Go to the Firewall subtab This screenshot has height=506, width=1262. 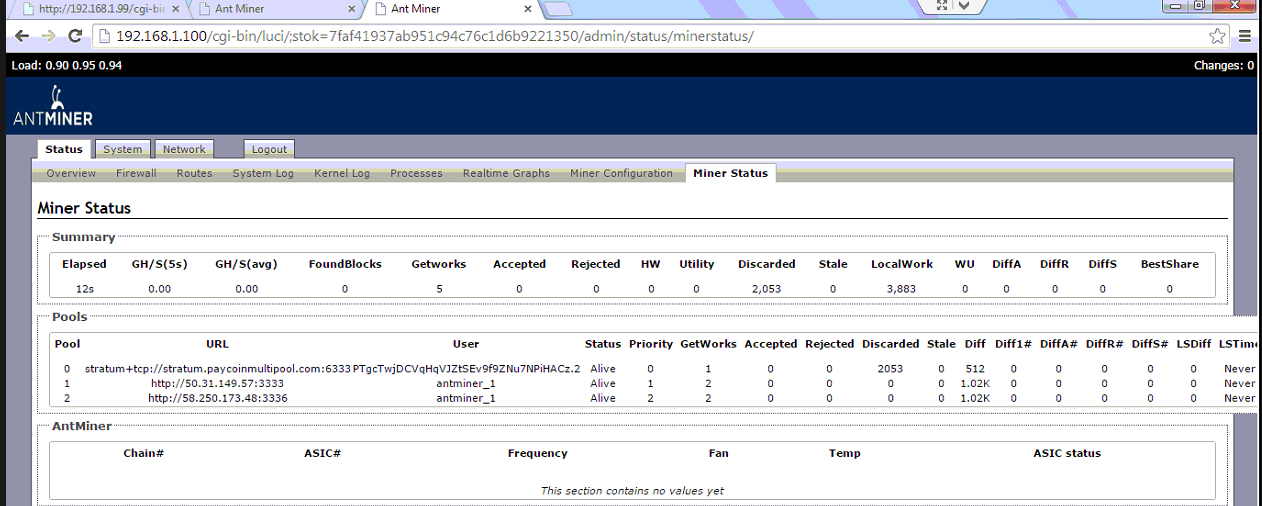tap(136, 173)
